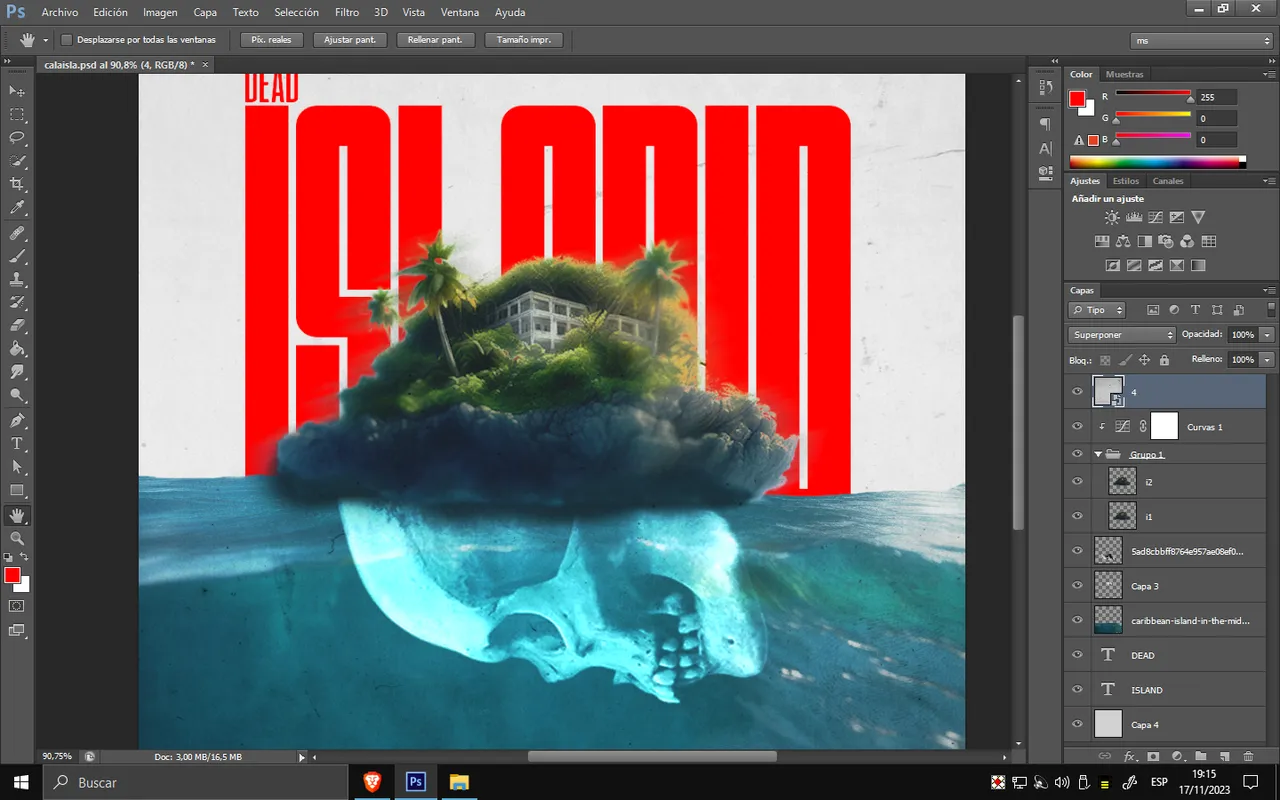1280x800 pixels.
Task: Switch to the Muestras tab
Action: 1125,74
